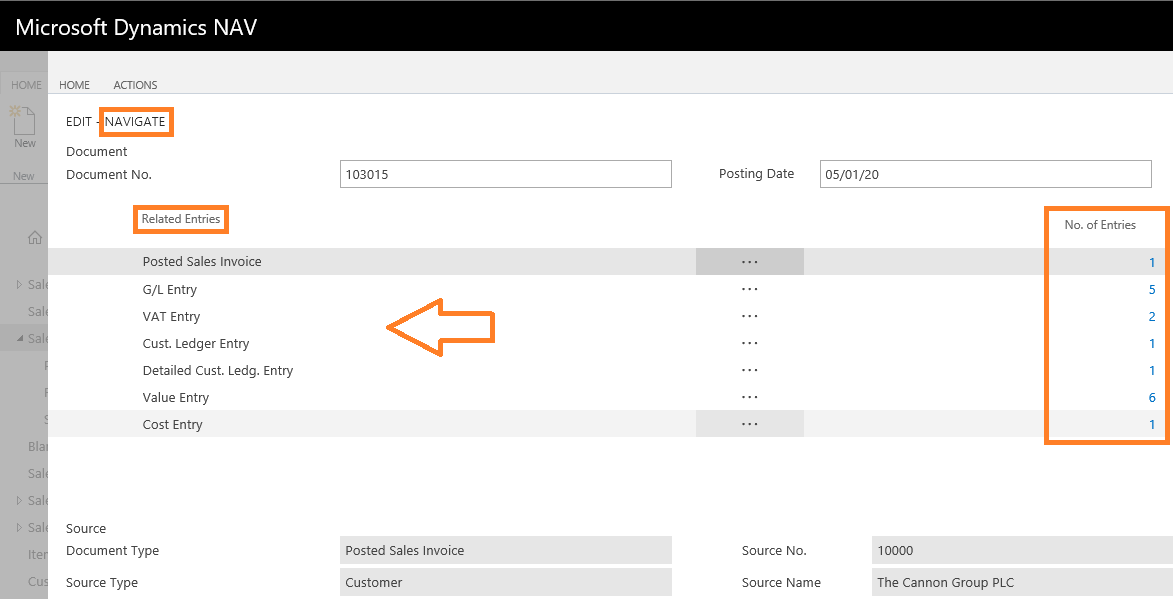Image resolution: width=1173 pixels, height=599 pixels.
Task: Click the Document No. field containing 103015
Action: 506,174
